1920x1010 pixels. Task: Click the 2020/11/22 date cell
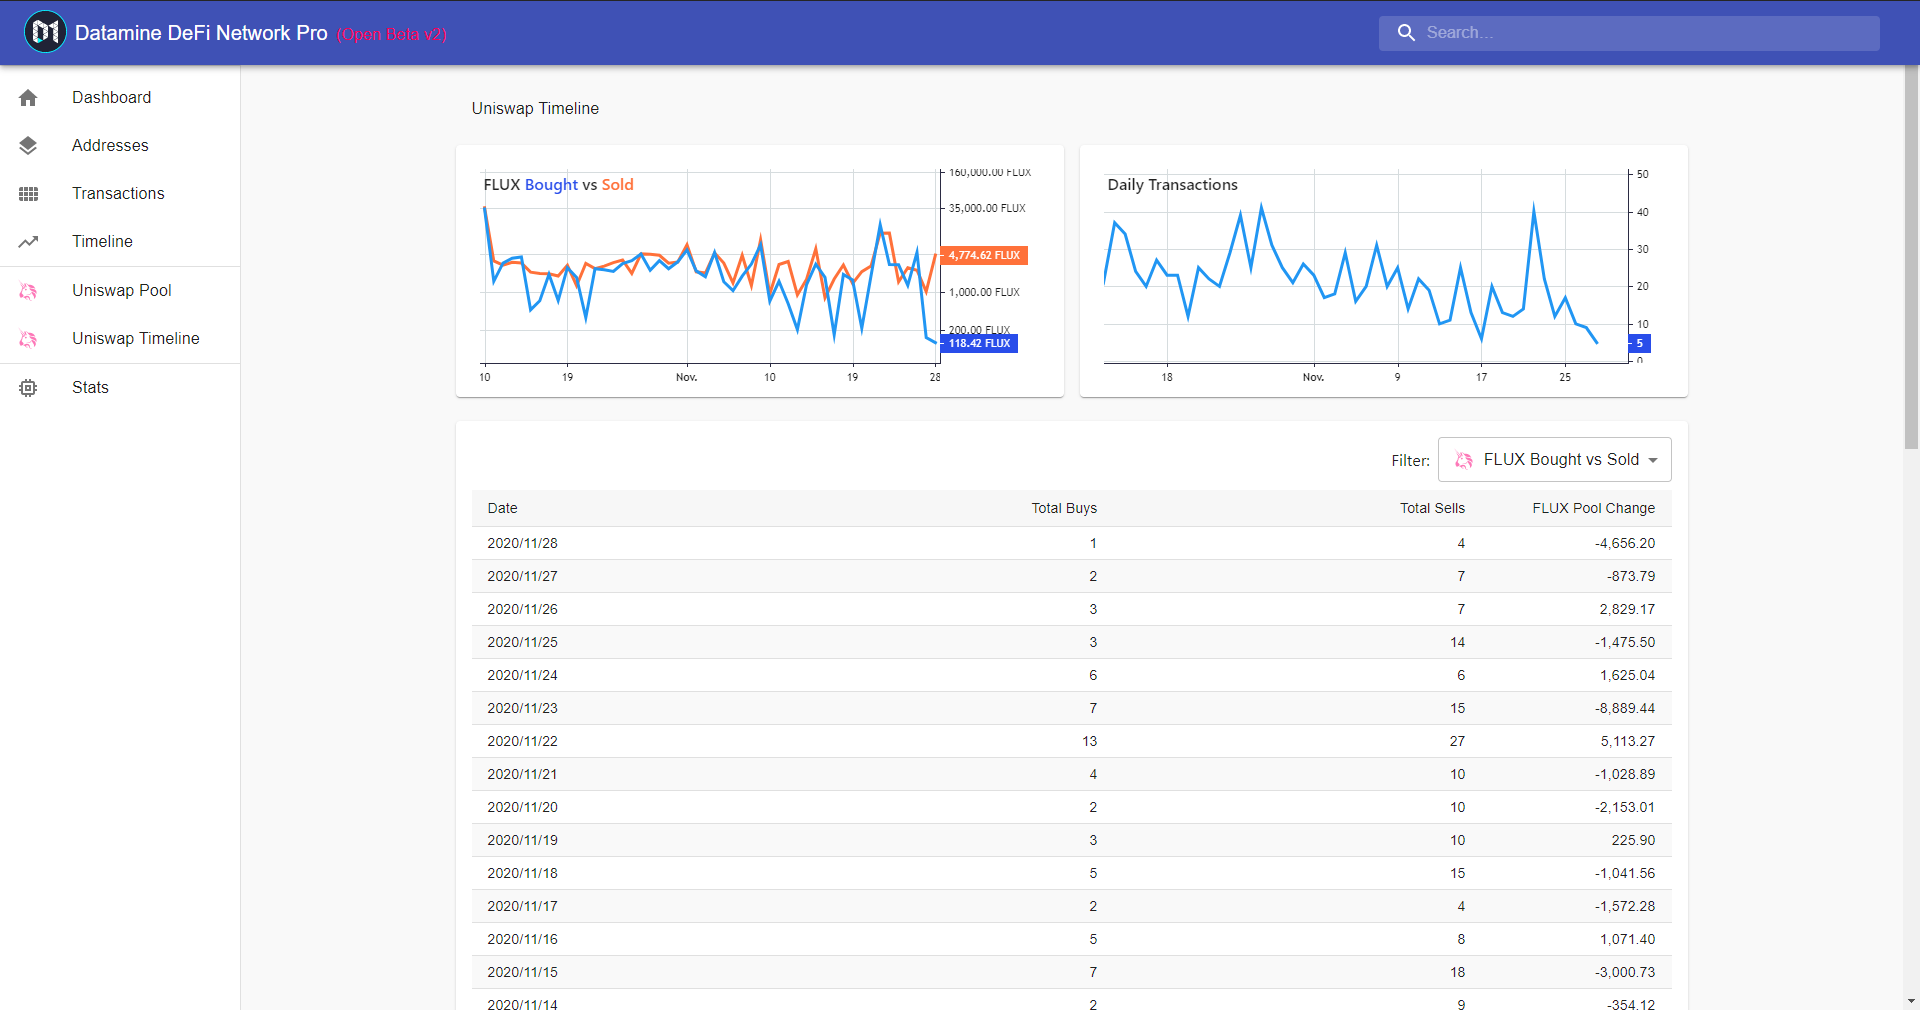(x=522, y=741)
